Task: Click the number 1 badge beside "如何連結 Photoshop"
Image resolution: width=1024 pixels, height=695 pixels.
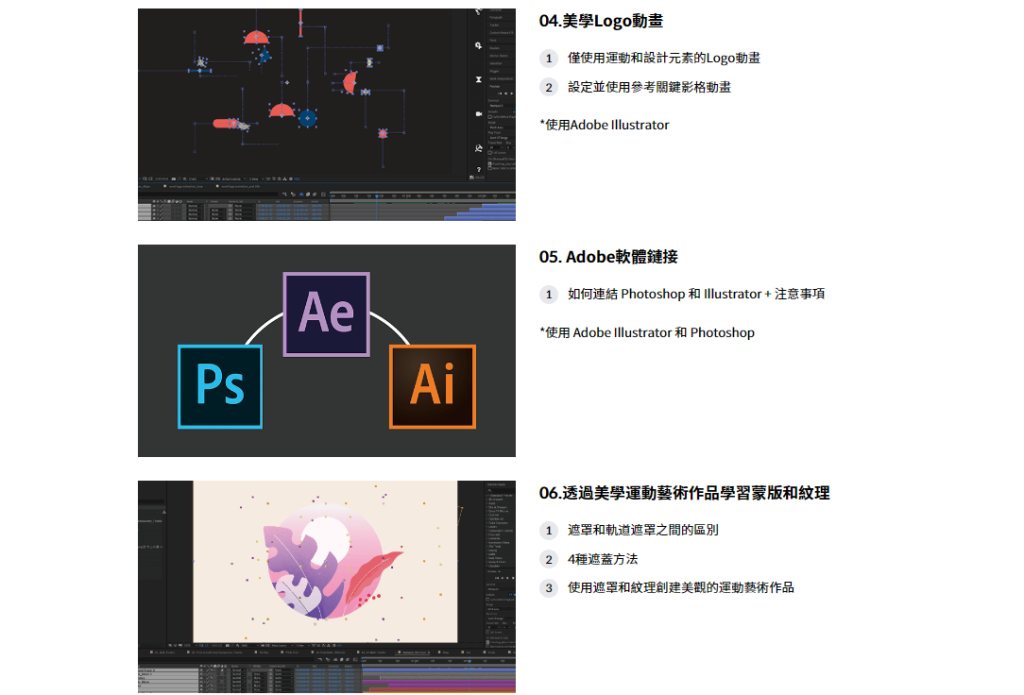Action: [549, 295]
